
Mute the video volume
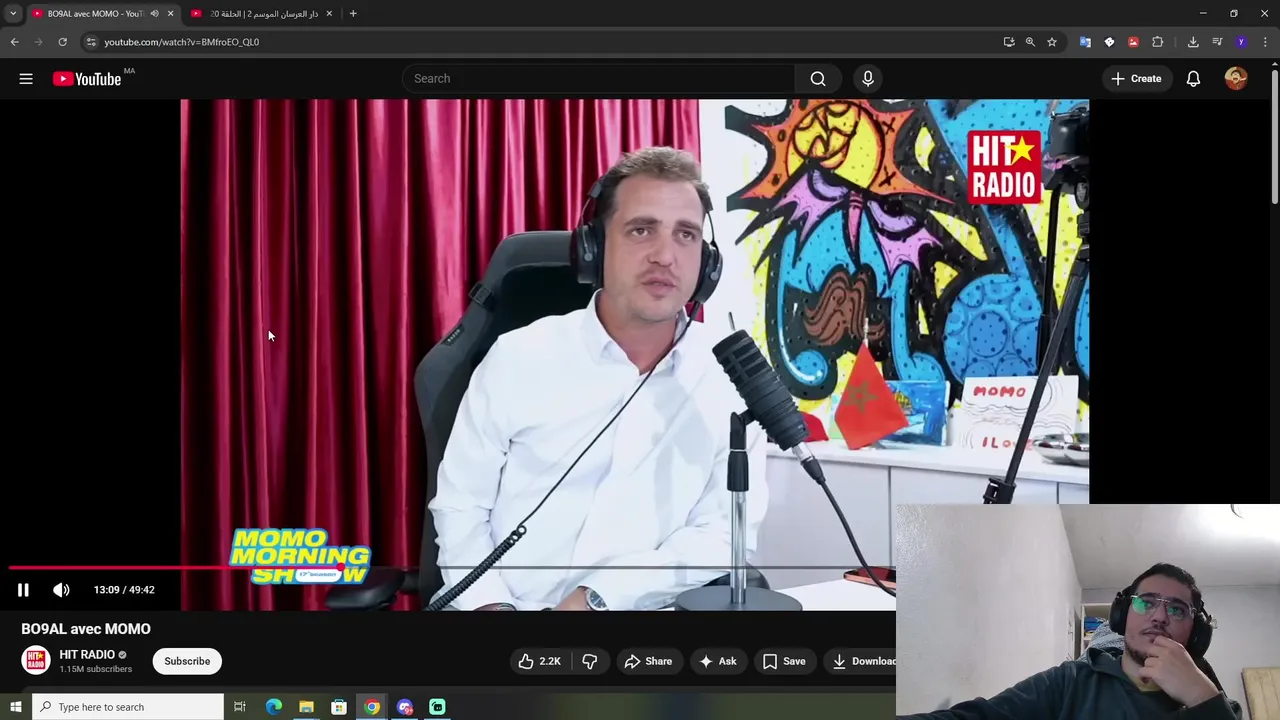61,590
